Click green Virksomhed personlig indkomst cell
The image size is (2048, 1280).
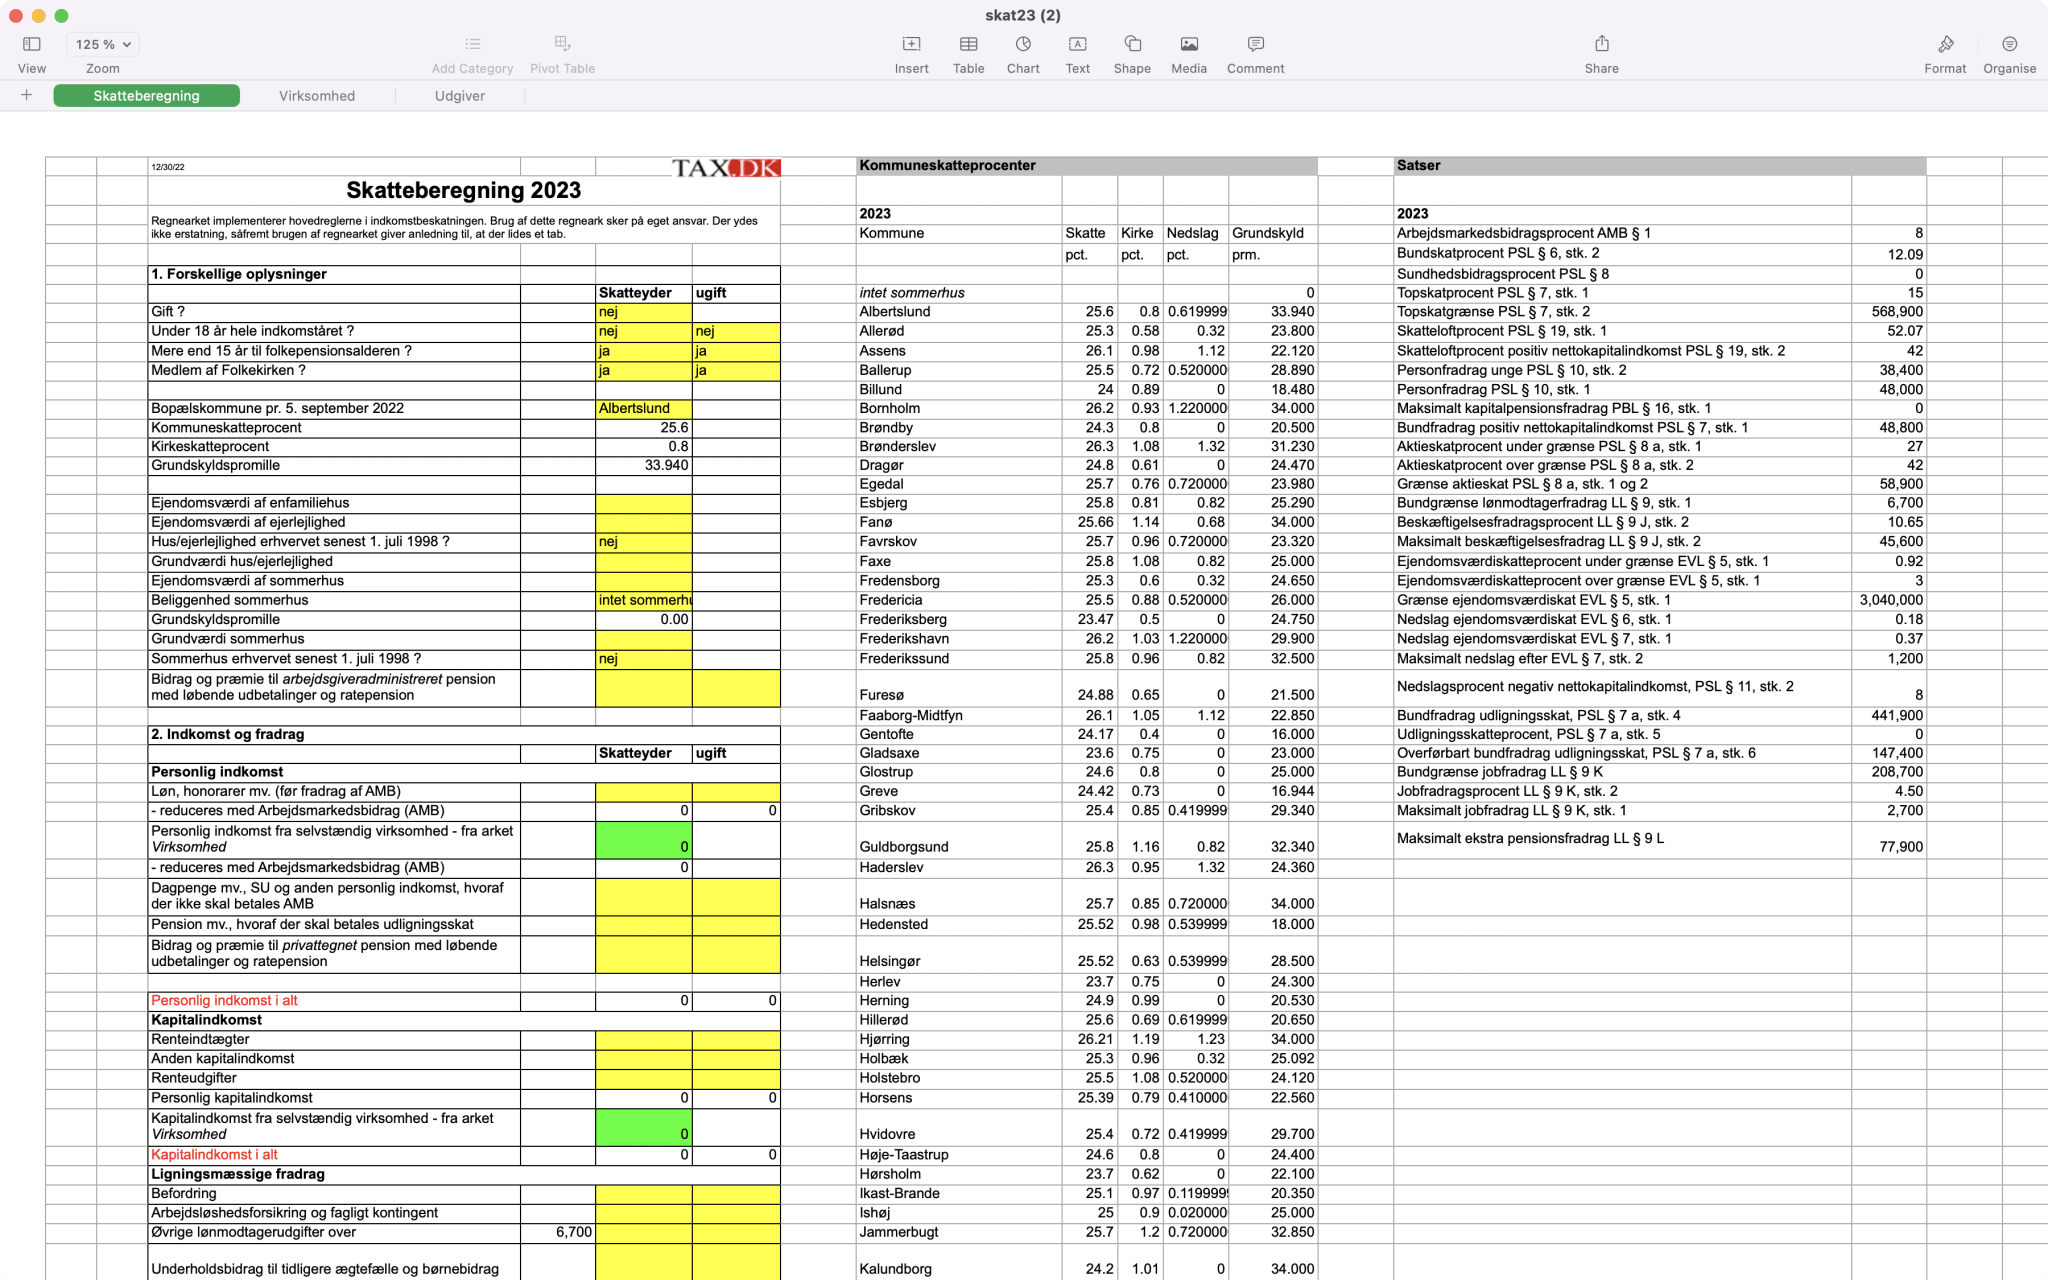coord(643,839)
